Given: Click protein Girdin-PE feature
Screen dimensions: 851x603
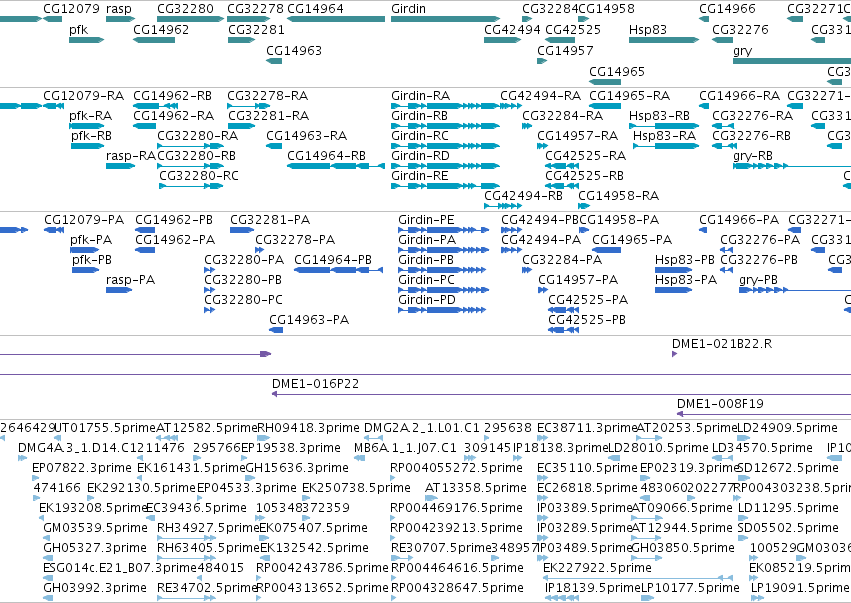Looking at the screenshot, I should (x=443, y=230).
